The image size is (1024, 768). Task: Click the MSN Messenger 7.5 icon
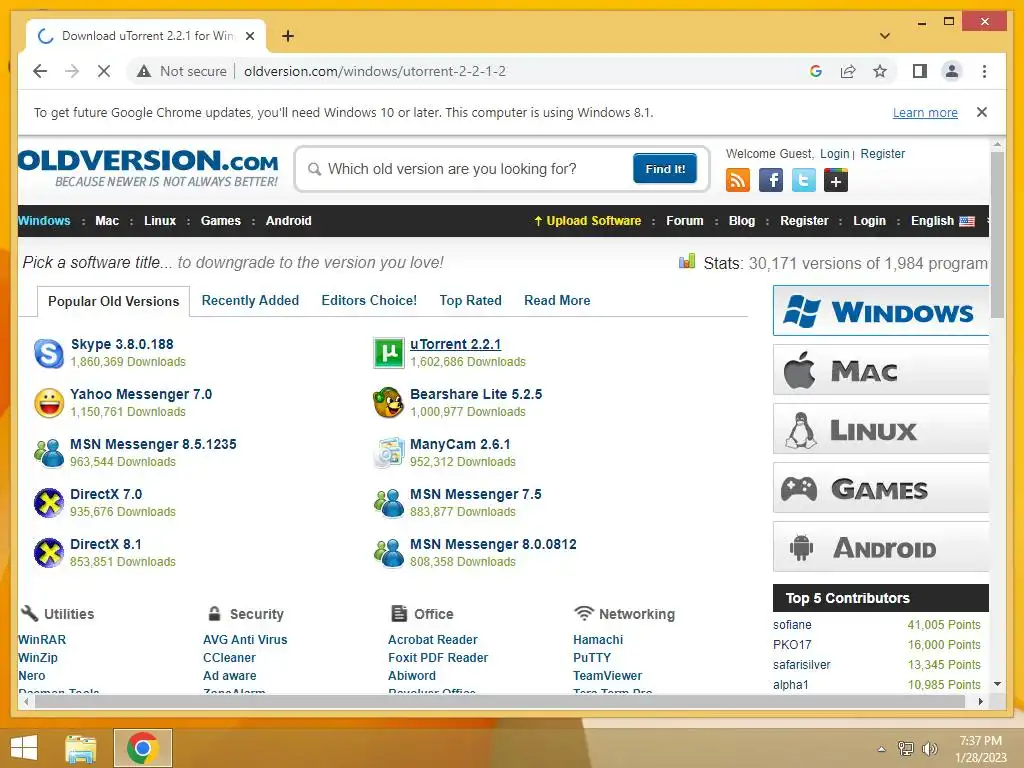coord(389,503)
